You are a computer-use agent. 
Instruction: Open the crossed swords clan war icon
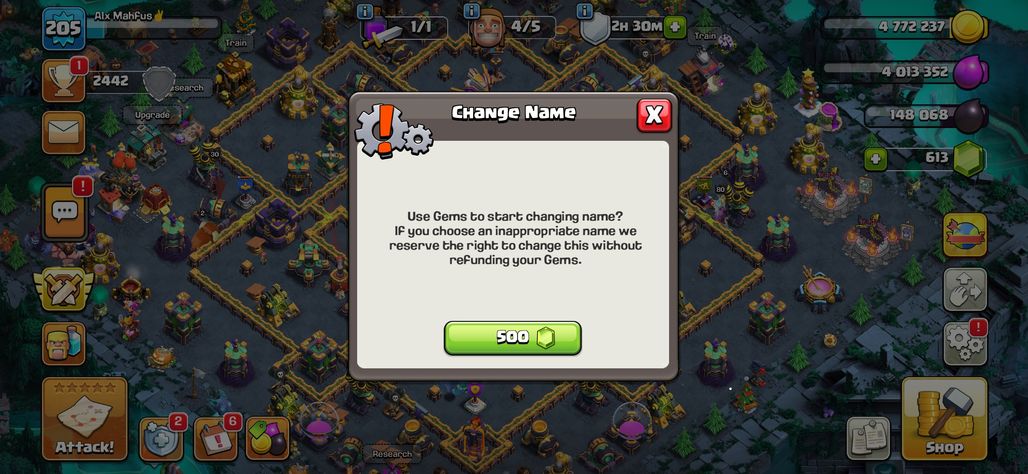coord(64,288)
